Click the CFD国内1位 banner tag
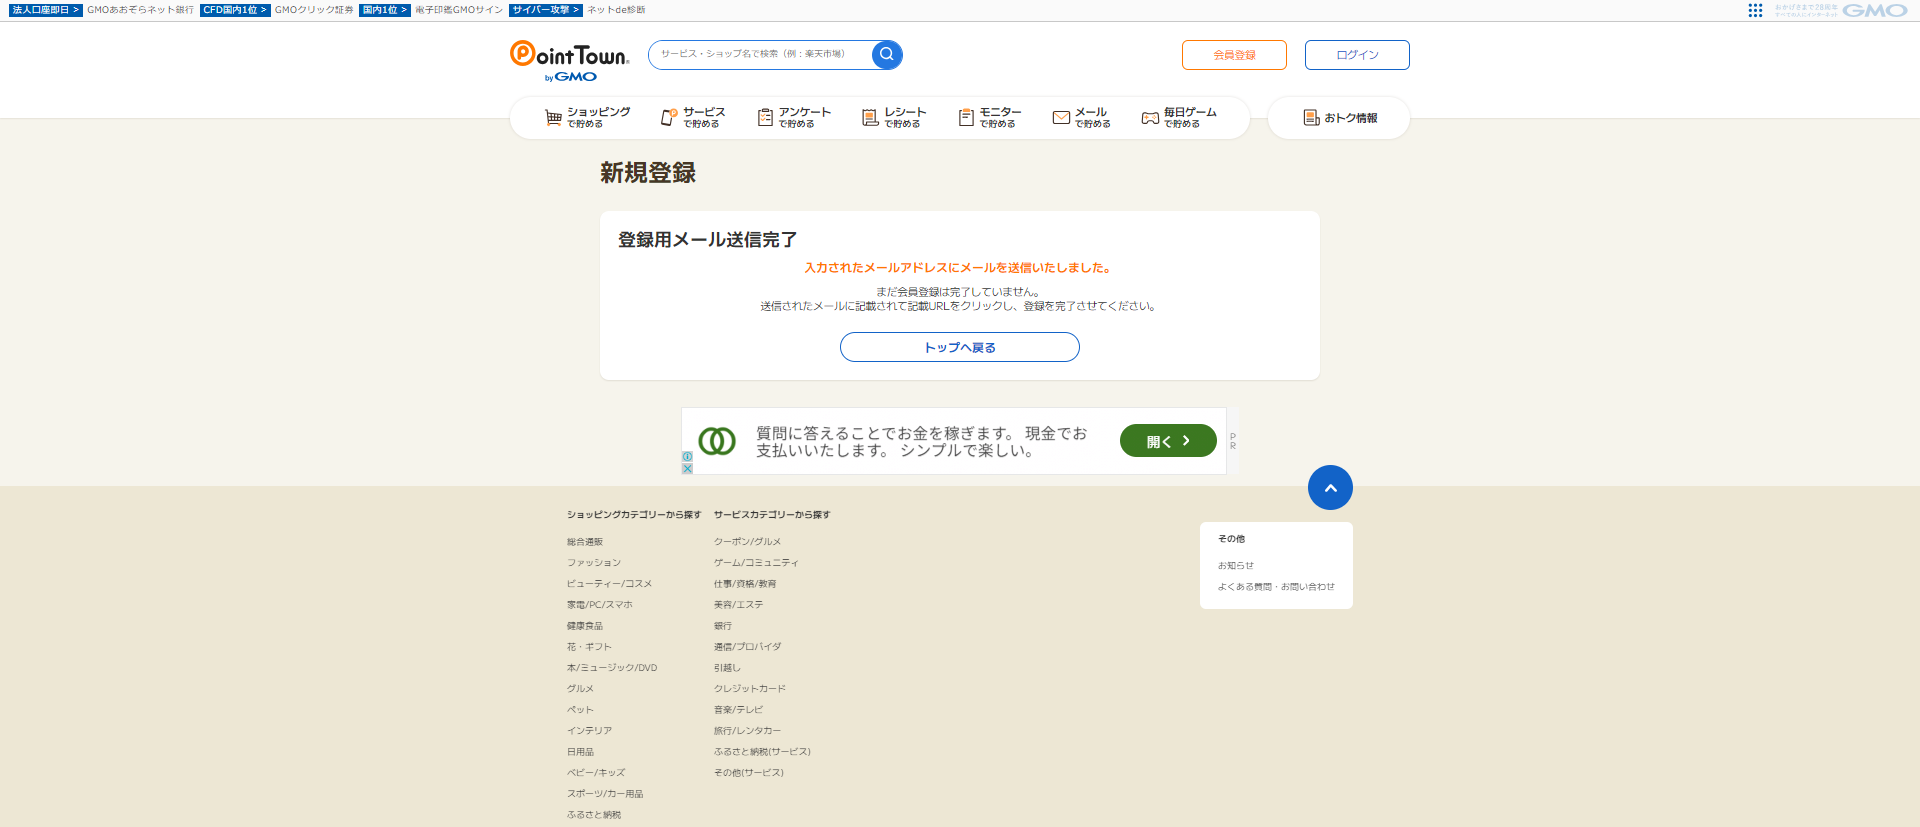The width and height of the screenshot is (1920, 827). [235, 10]
